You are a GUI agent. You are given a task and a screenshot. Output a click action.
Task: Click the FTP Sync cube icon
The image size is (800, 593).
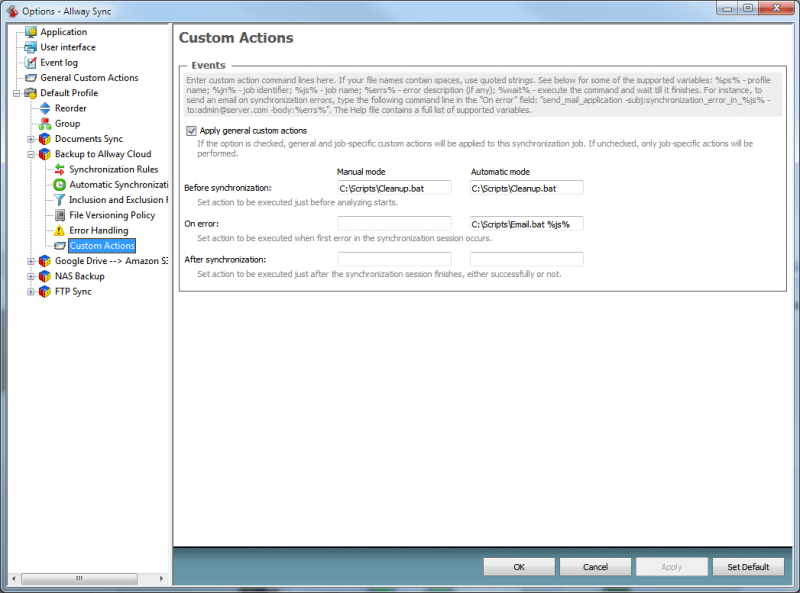point(45,291)
